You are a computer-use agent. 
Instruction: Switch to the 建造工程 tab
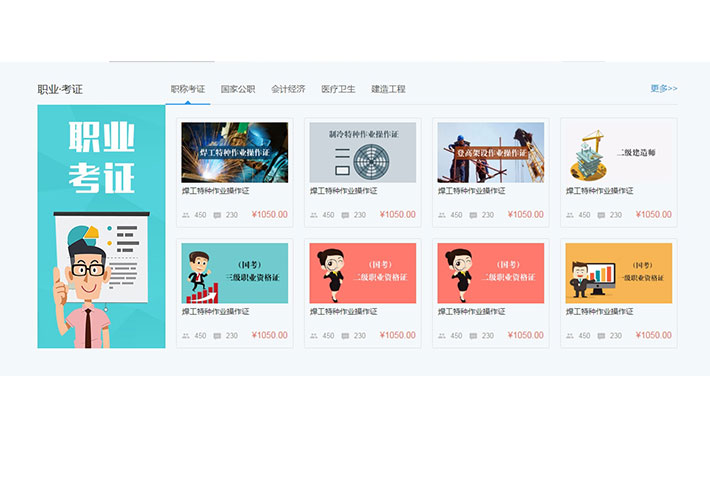(x=388, y=89)
